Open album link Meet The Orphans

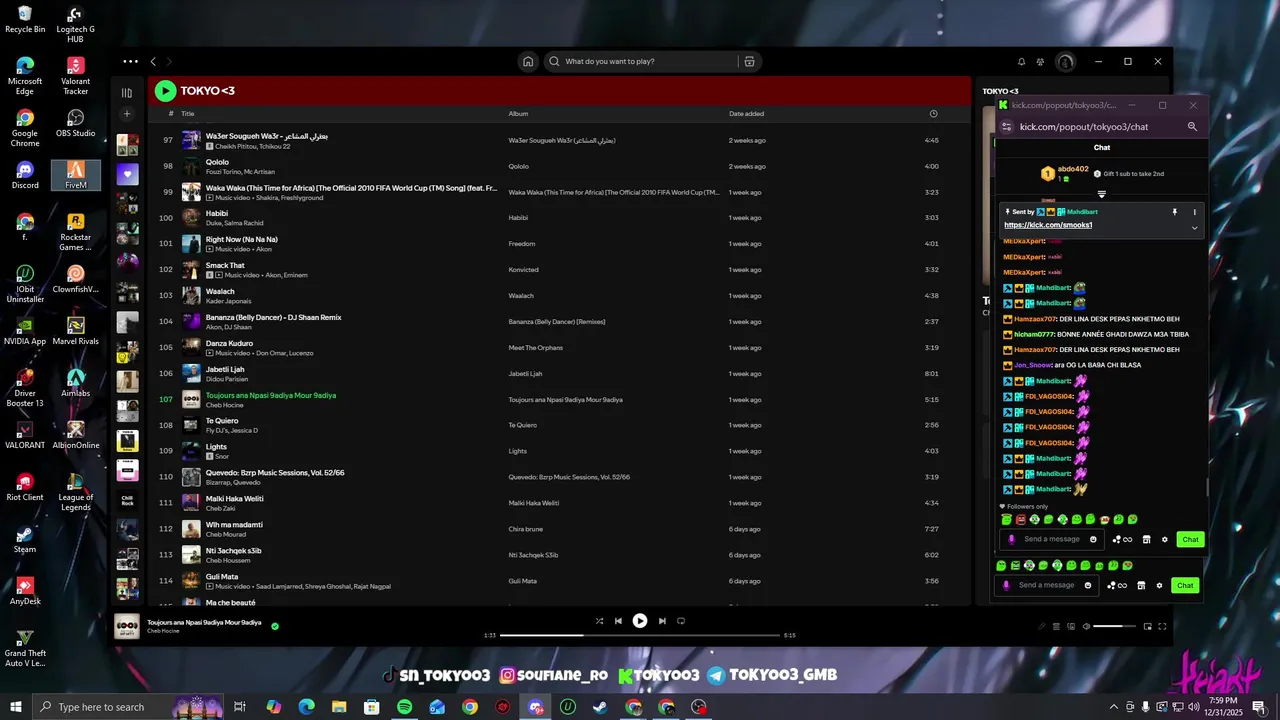[x=535, y=348]
